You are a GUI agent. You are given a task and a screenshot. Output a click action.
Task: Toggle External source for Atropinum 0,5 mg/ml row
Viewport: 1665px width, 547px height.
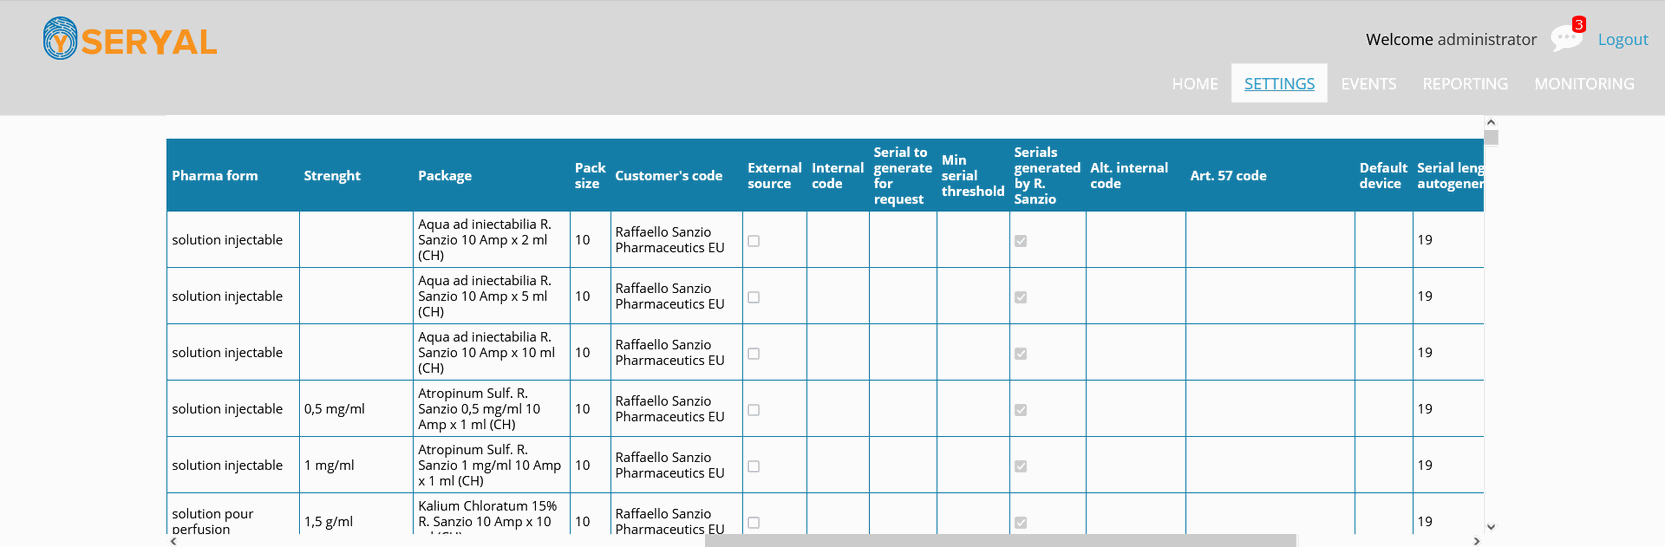754,410
